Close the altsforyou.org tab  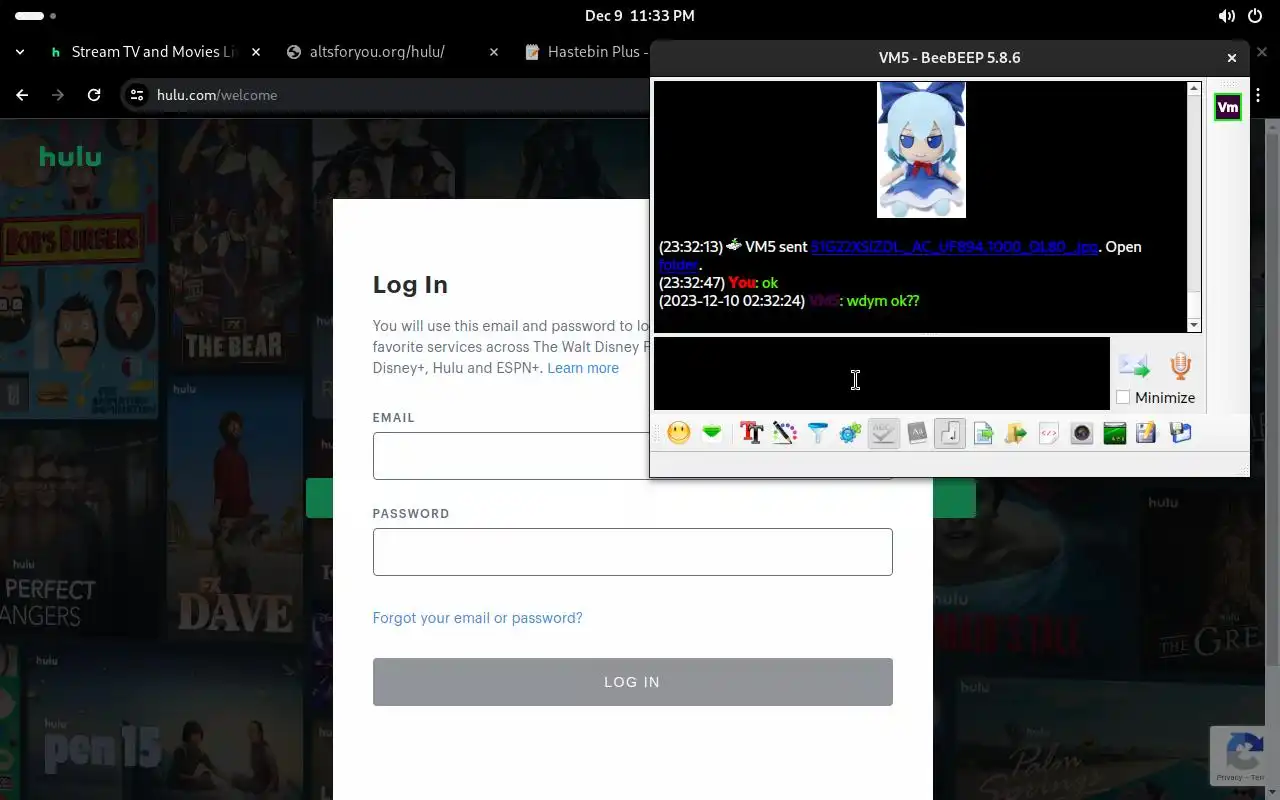493,52
